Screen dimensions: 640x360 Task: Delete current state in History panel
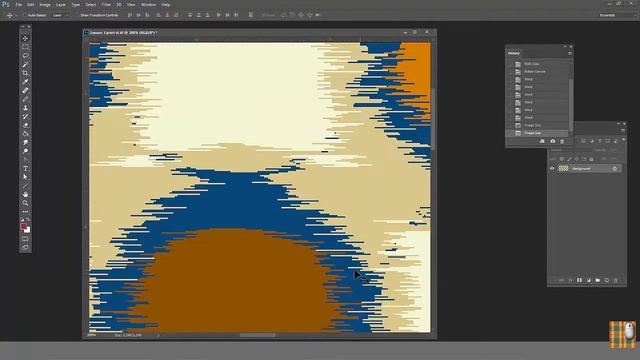[562, 141]
